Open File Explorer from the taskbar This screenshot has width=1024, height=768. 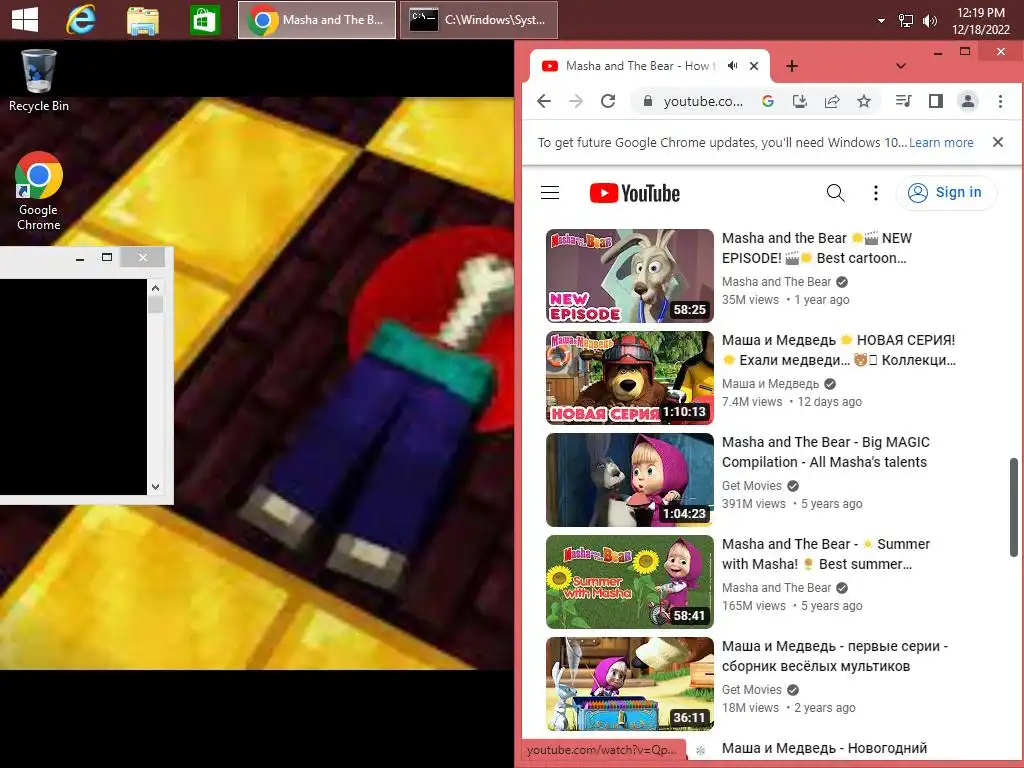(142, 20)
